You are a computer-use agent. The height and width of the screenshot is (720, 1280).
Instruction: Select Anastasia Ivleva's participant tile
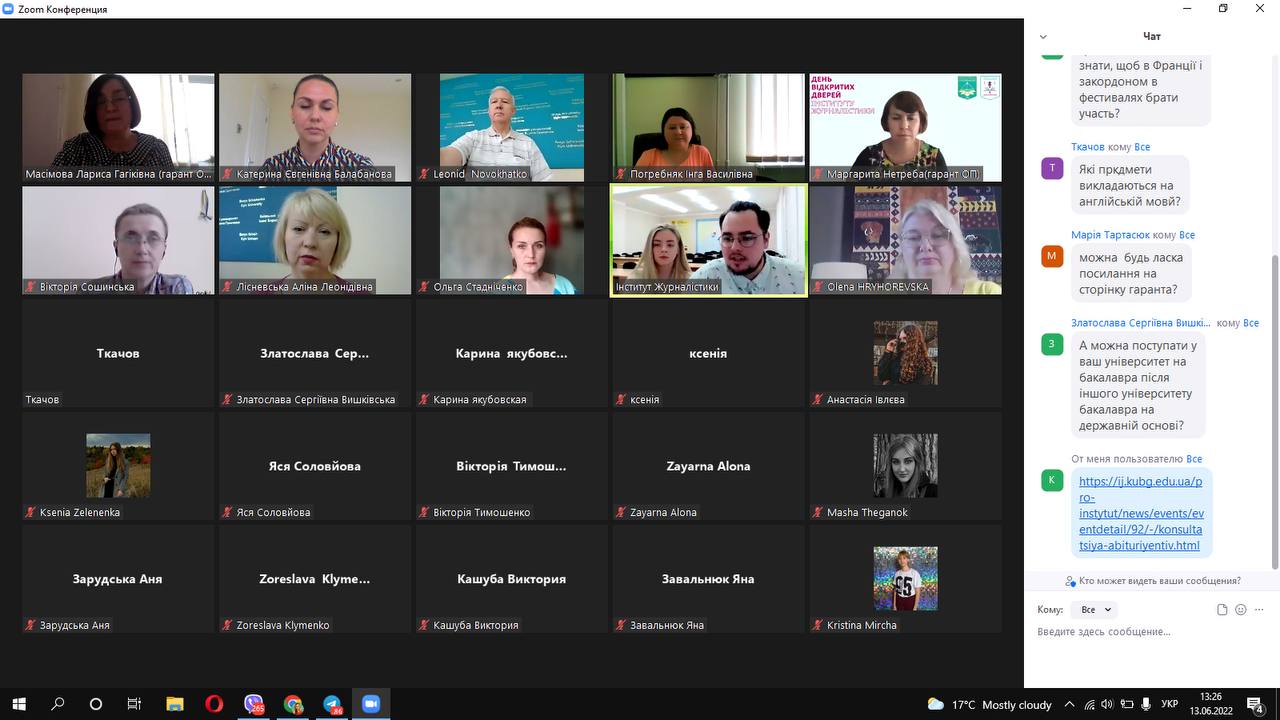(905, 354)
